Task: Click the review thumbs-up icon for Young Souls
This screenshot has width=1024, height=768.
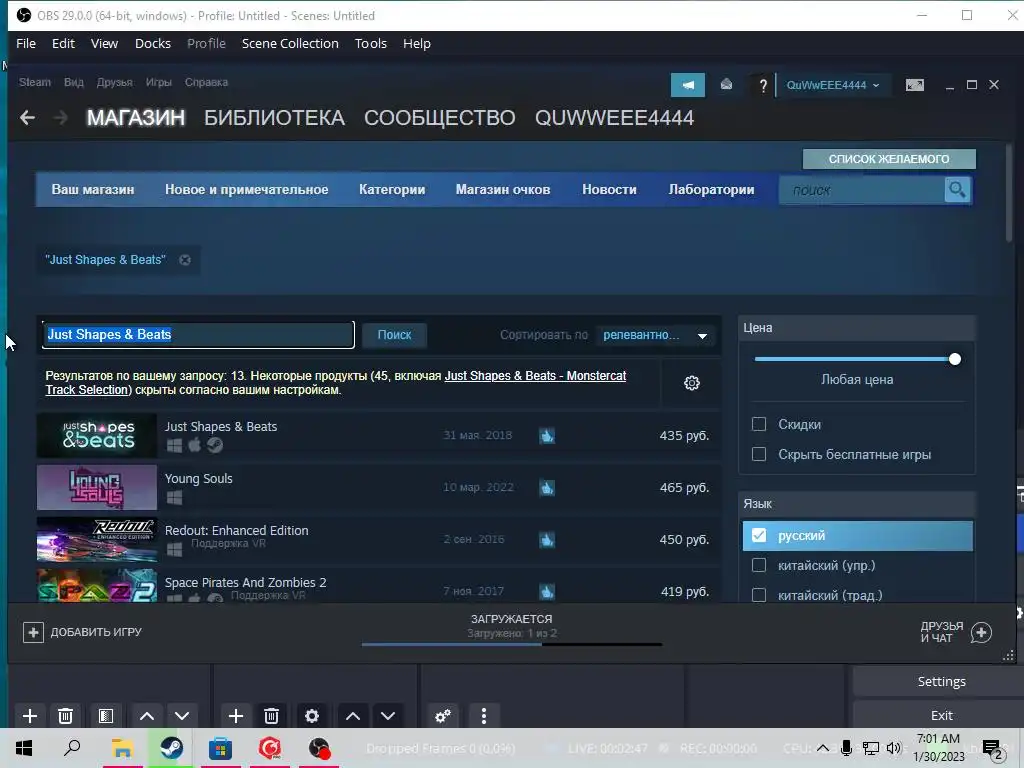Action: point(547,488)
